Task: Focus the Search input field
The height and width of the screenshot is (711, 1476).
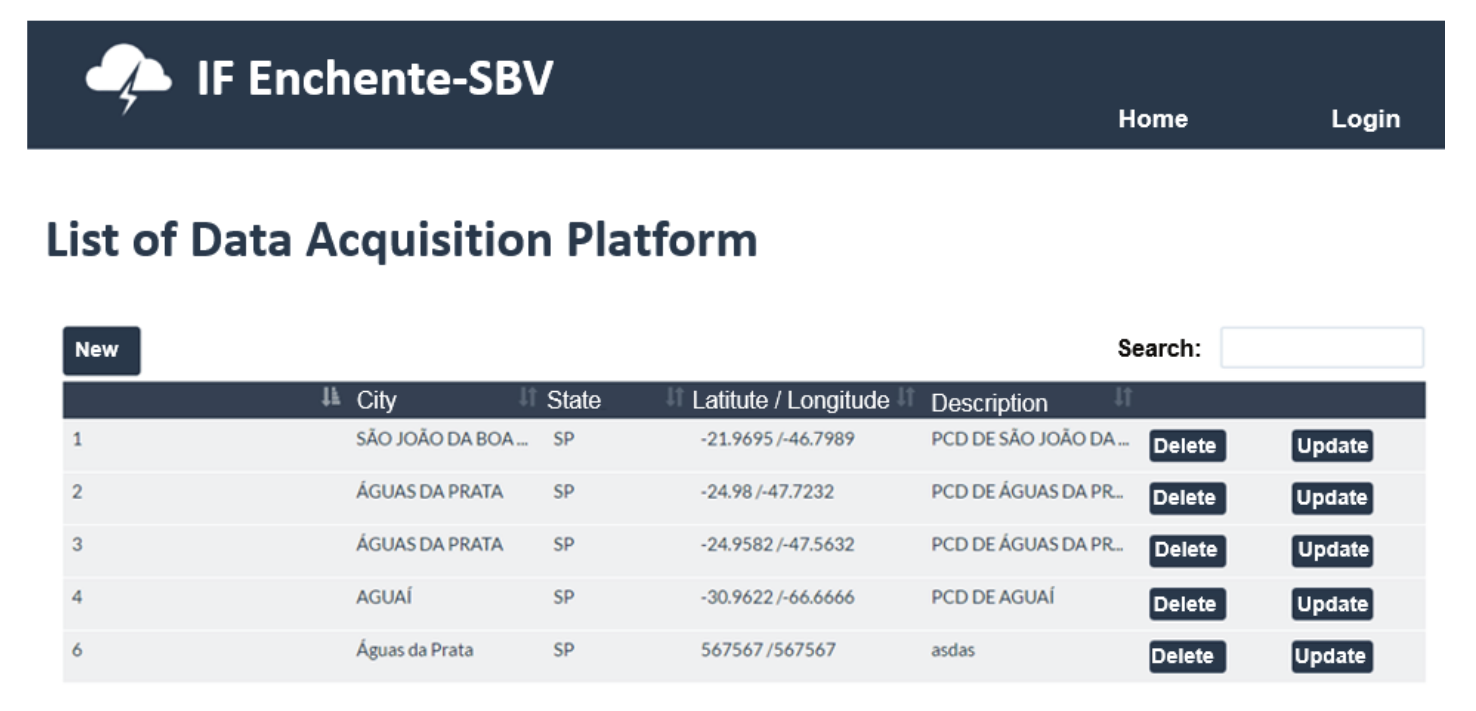Action: tap(1321, 348)
